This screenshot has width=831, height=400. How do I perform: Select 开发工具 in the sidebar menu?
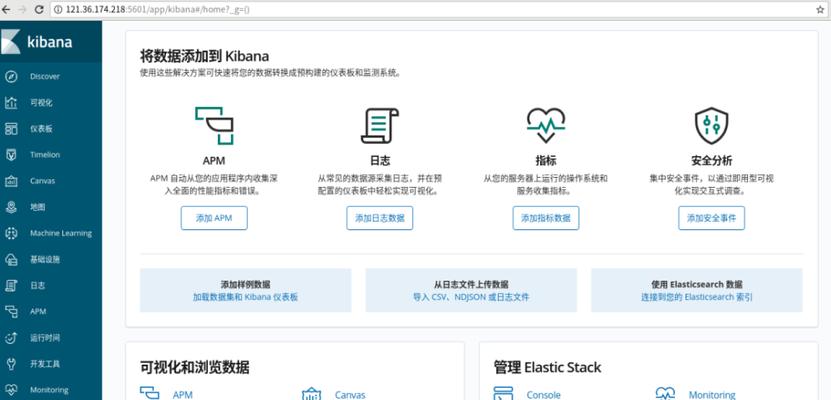(x=45, y=364)
